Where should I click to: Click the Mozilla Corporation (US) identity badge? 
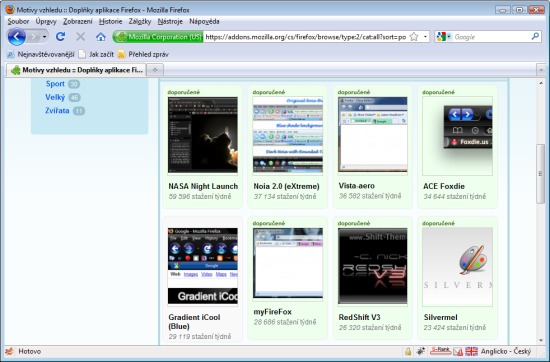pos(159,37)
